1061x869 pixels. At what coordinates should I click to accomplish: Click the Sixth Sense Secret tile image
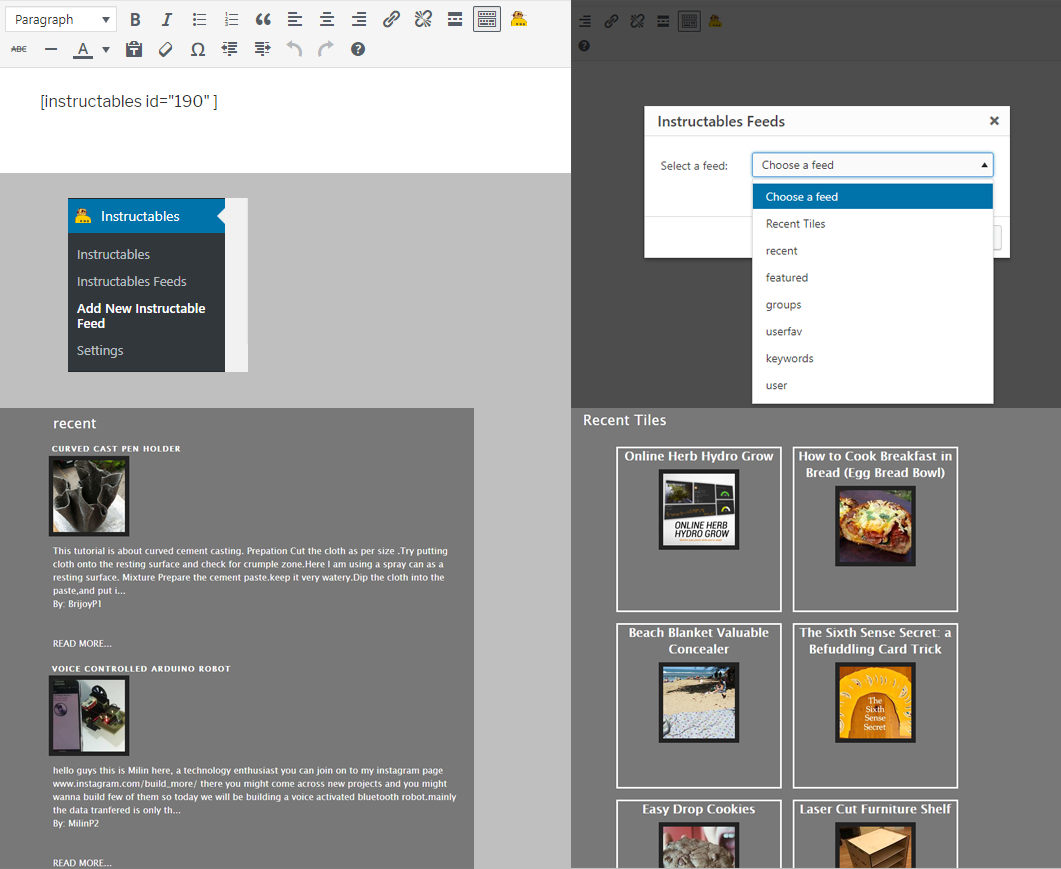tap(875, 703)
